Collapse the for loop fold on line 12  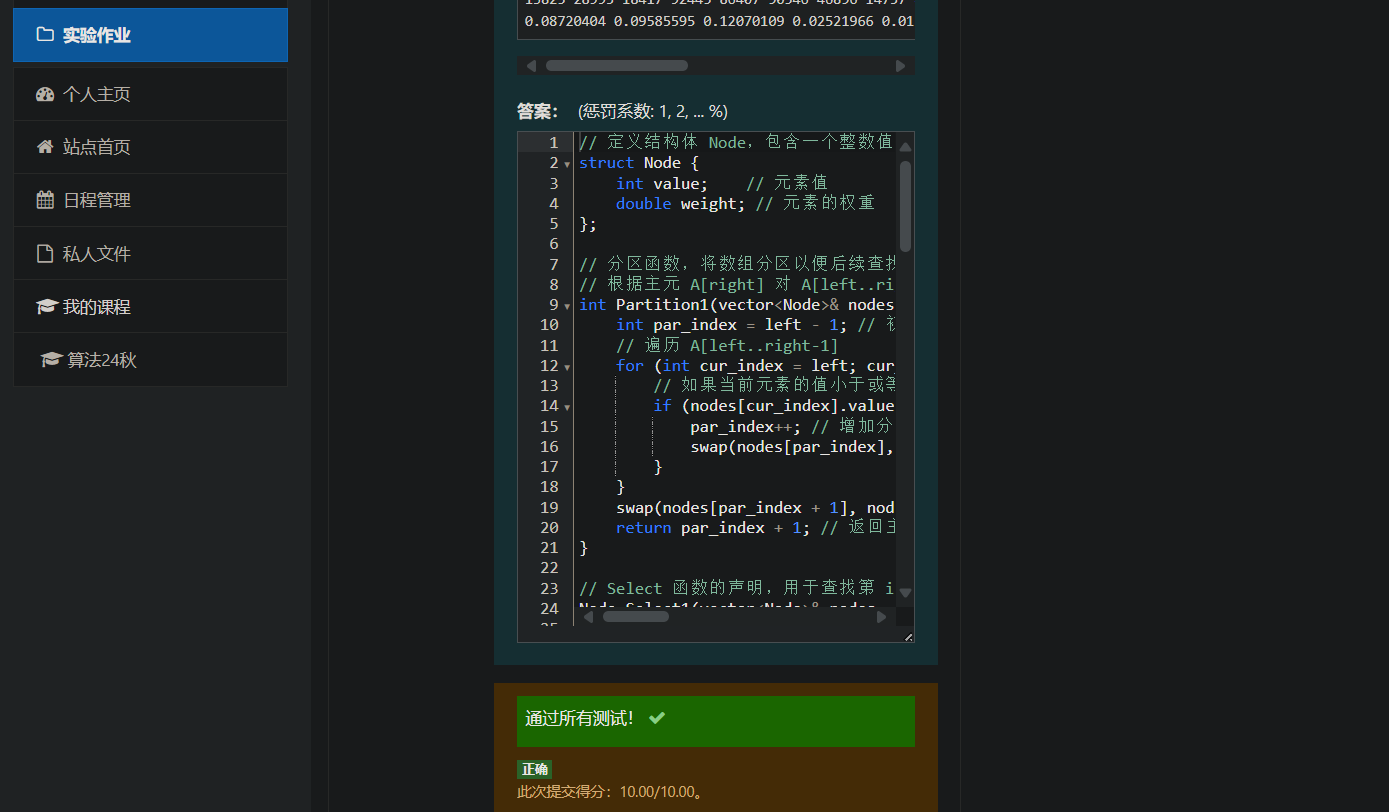point(567,367)
